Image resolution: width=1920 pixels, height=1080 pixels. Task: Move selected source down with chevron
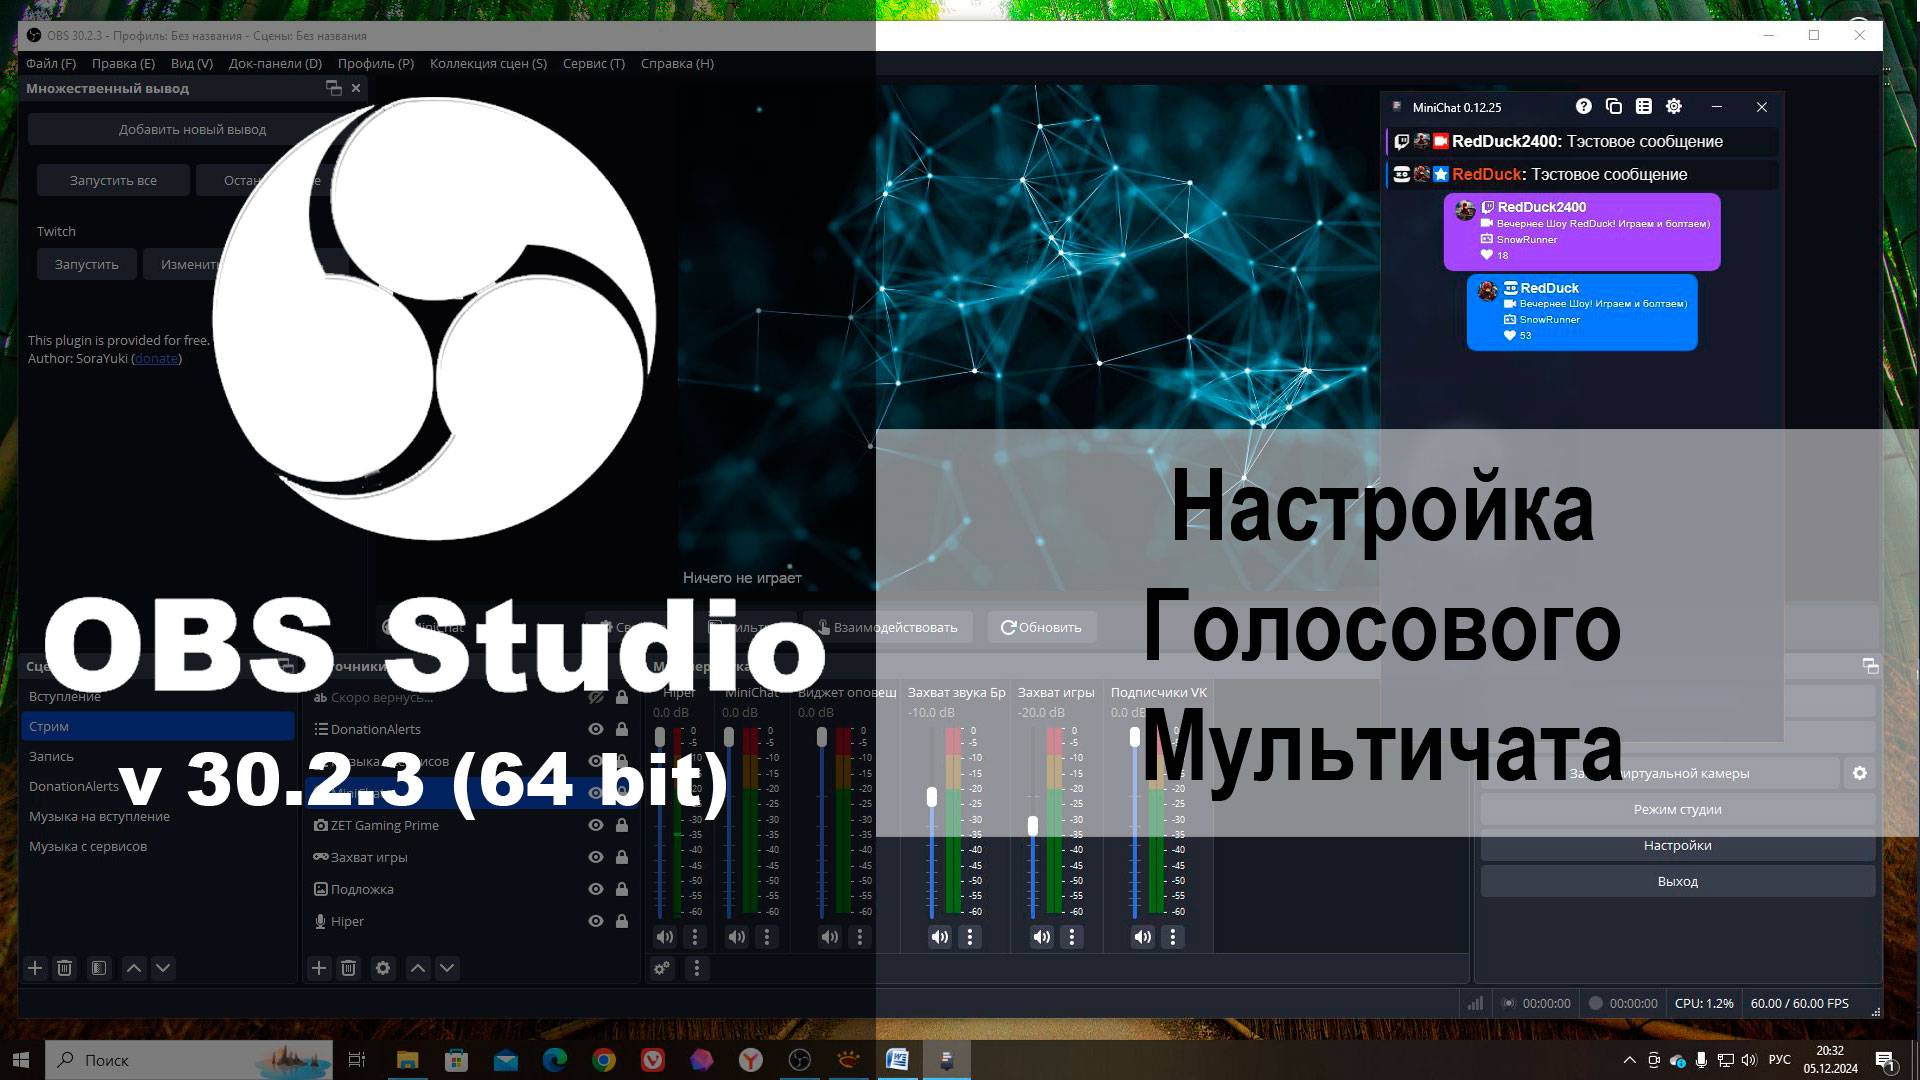coord(447,968)
